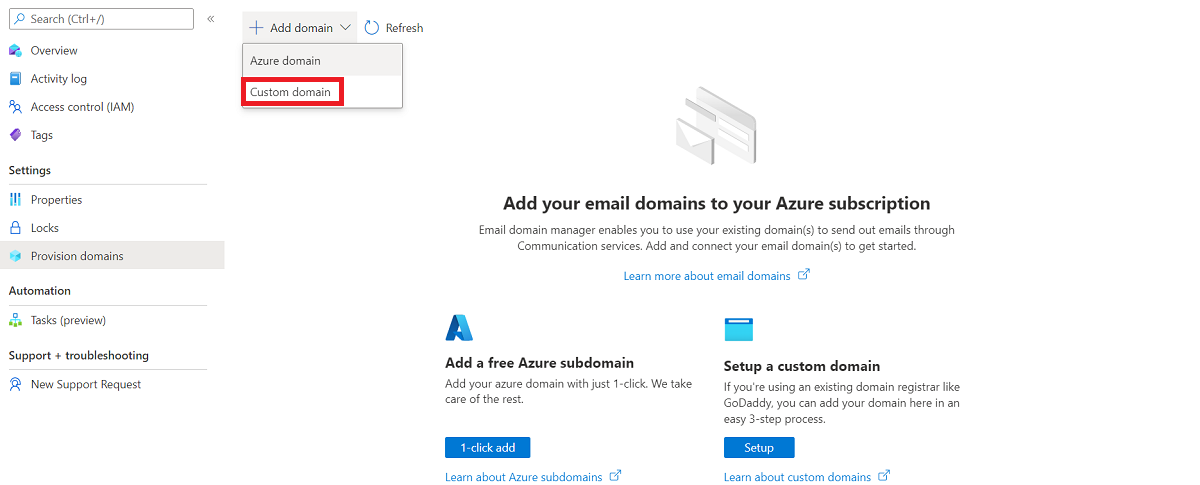This screenshot has height=485, width=1200.
Task: Click the Locks padlock icon
Action: [15, 227]
